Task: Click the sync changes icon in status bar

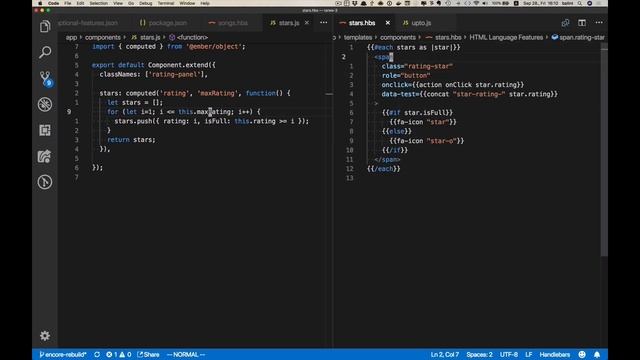Action: pos(97,355)
